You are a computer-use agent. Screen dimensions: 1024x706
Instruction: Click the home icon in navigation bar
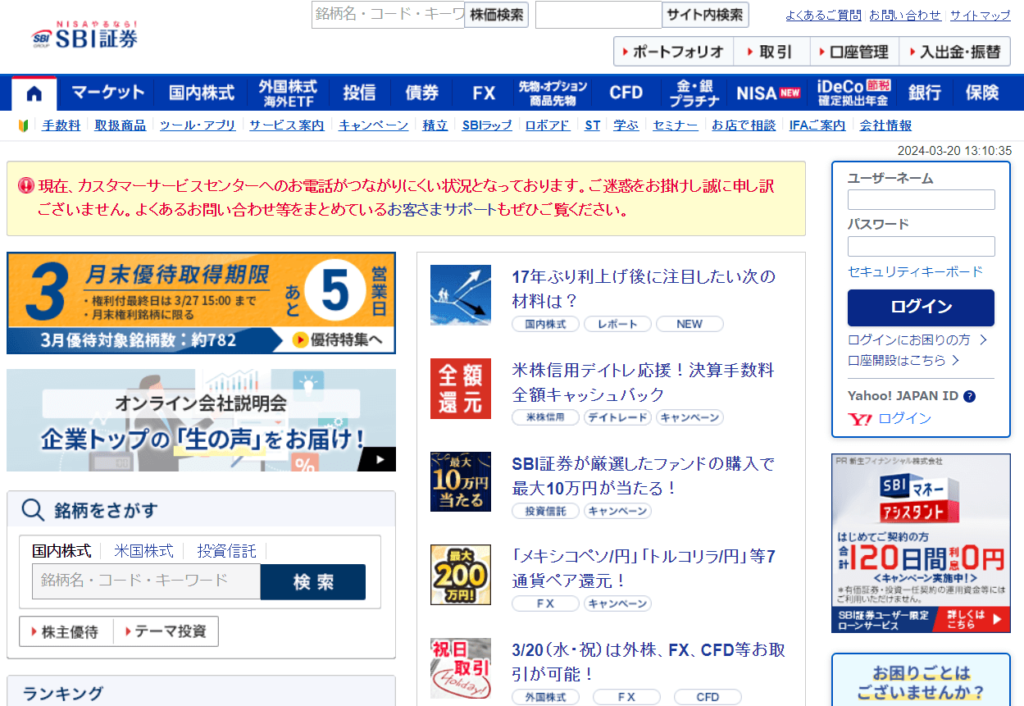[34, 93]
